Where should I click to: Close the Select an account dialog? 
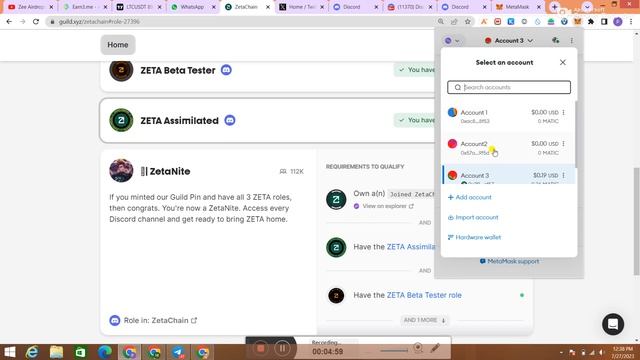563,62
